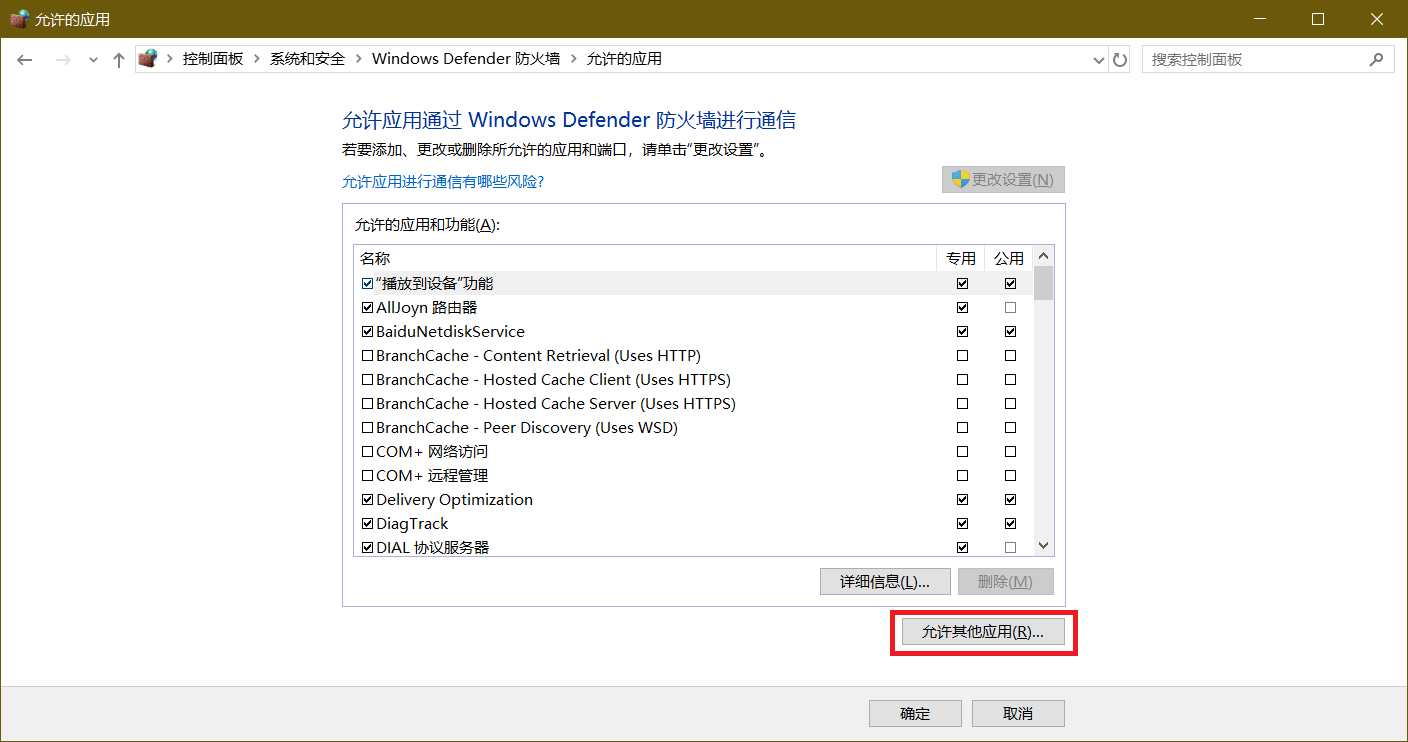
Task: Click the firewall icon in title bar
Action: [19, 19]
